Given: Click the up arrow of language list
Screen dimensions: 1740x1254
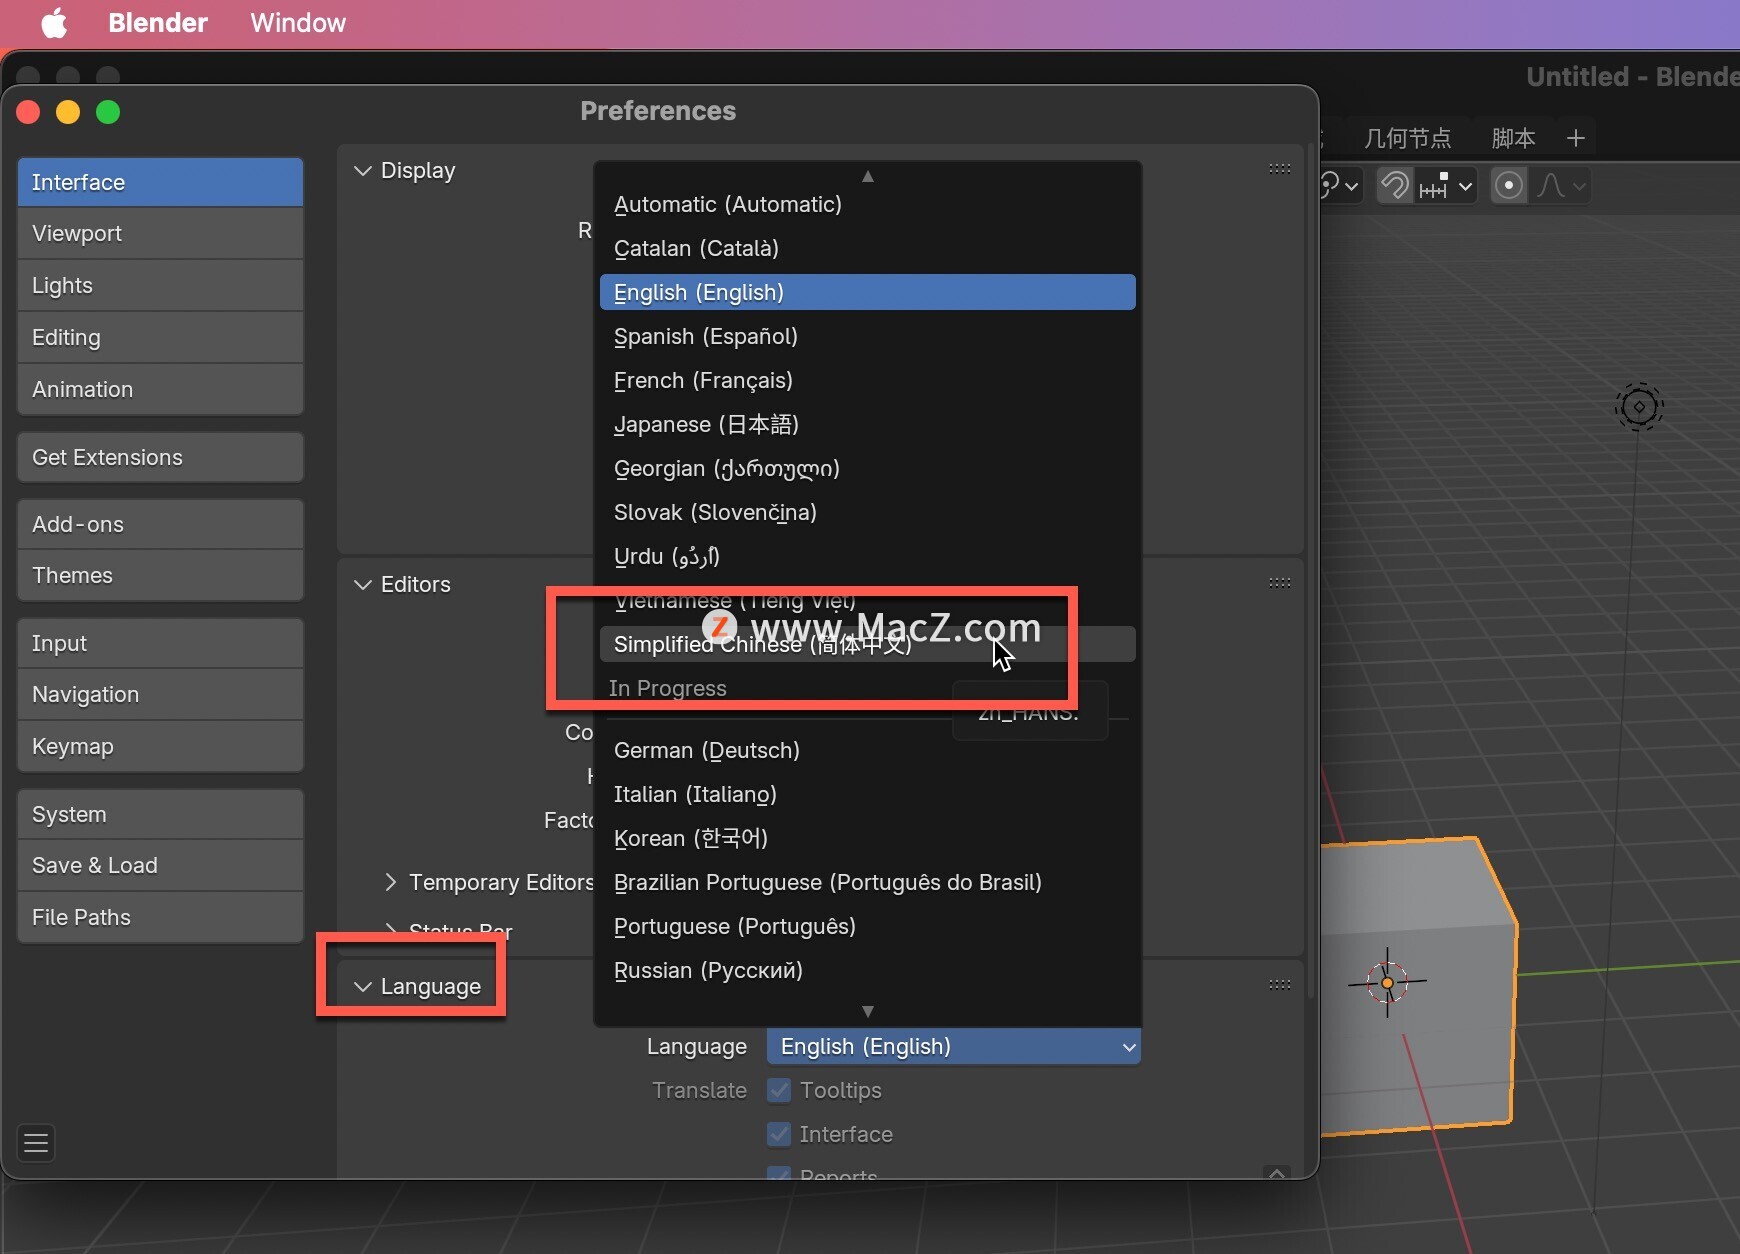Looking at the screenshot, I should [x=868, y=176].
